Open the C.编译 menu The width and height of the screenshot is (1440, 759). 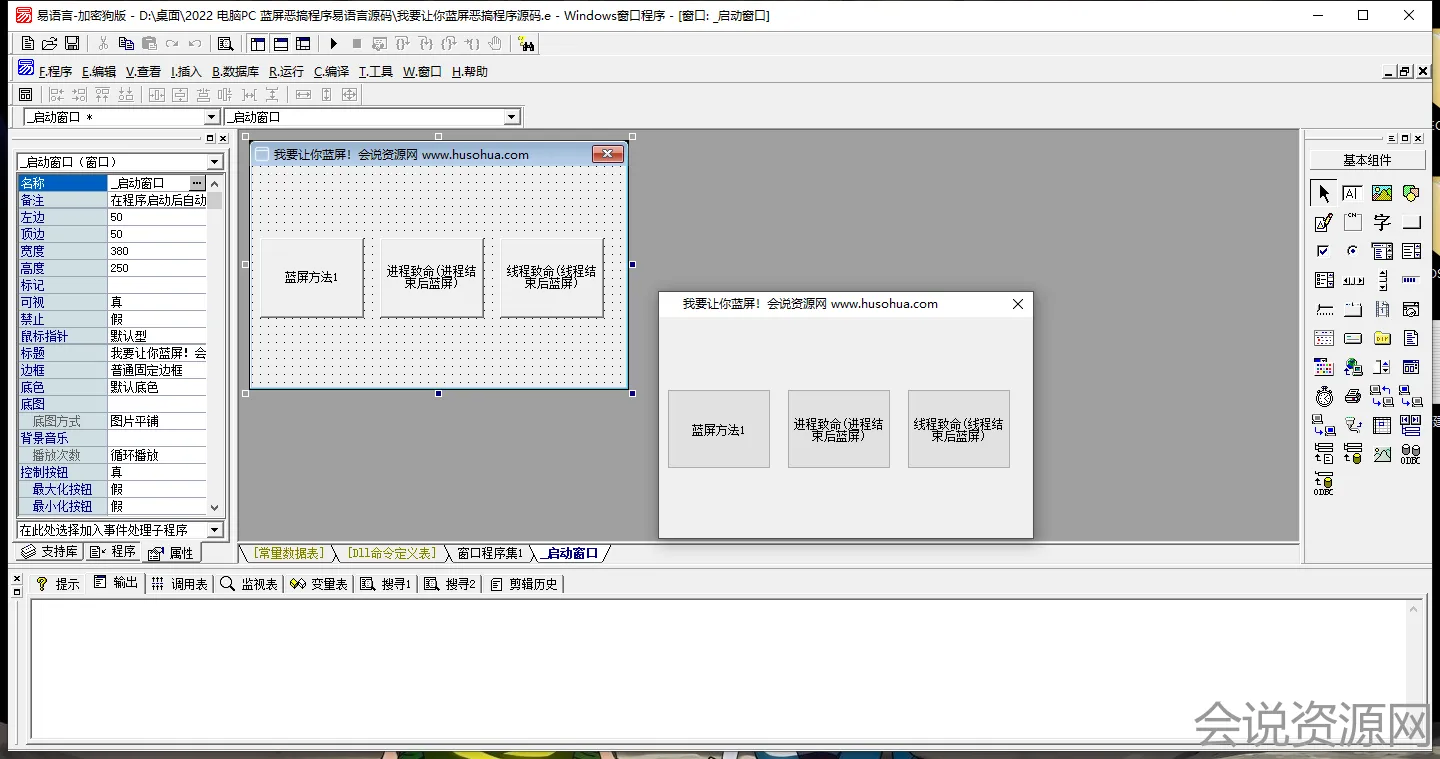tap(331, 72)
